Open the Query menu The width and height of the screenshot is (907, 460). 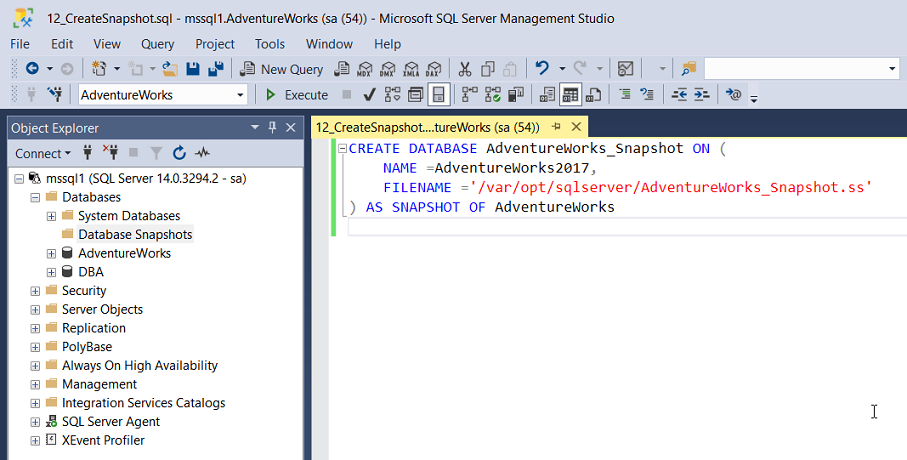pyautogui.click(x=157, y=44)
